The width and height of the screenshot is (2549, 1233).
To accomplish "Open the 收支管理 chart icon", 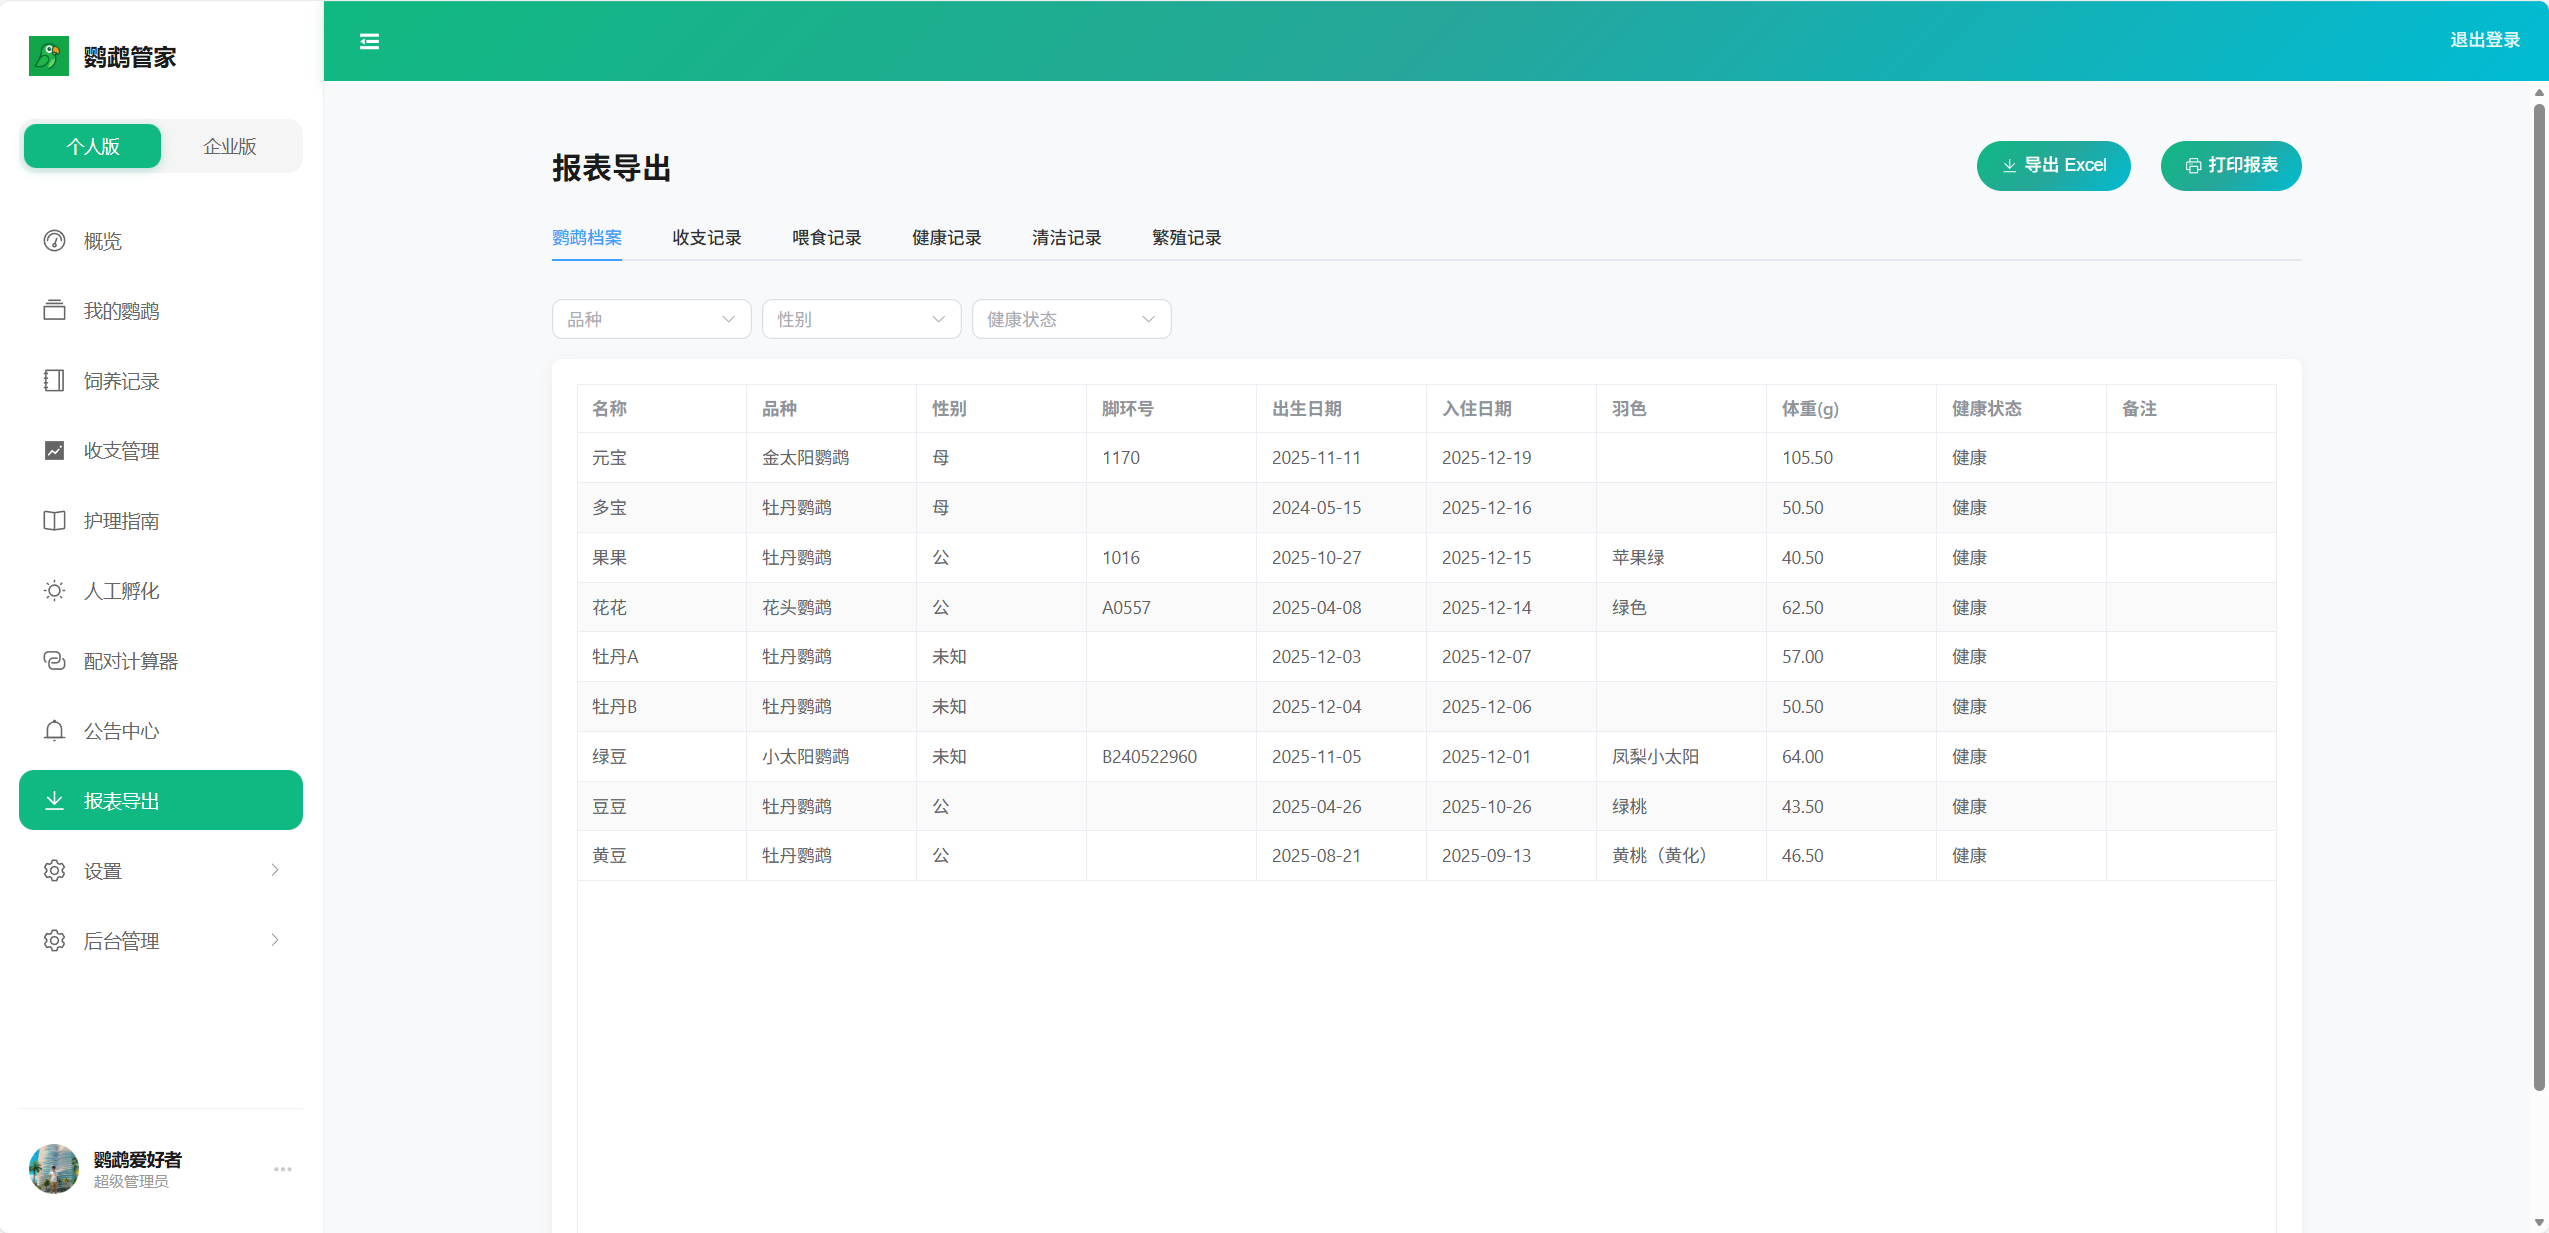I will tap(54, 450).
